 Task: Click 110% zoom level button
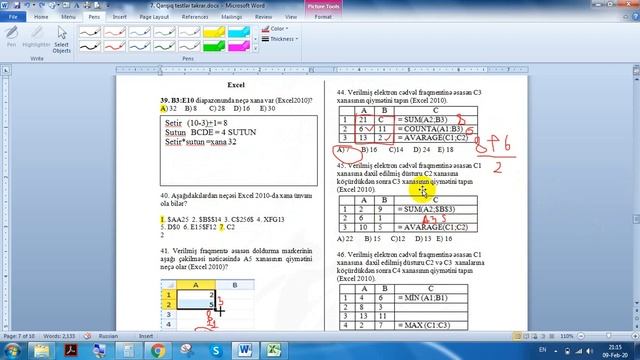click(x=567, y=336)
